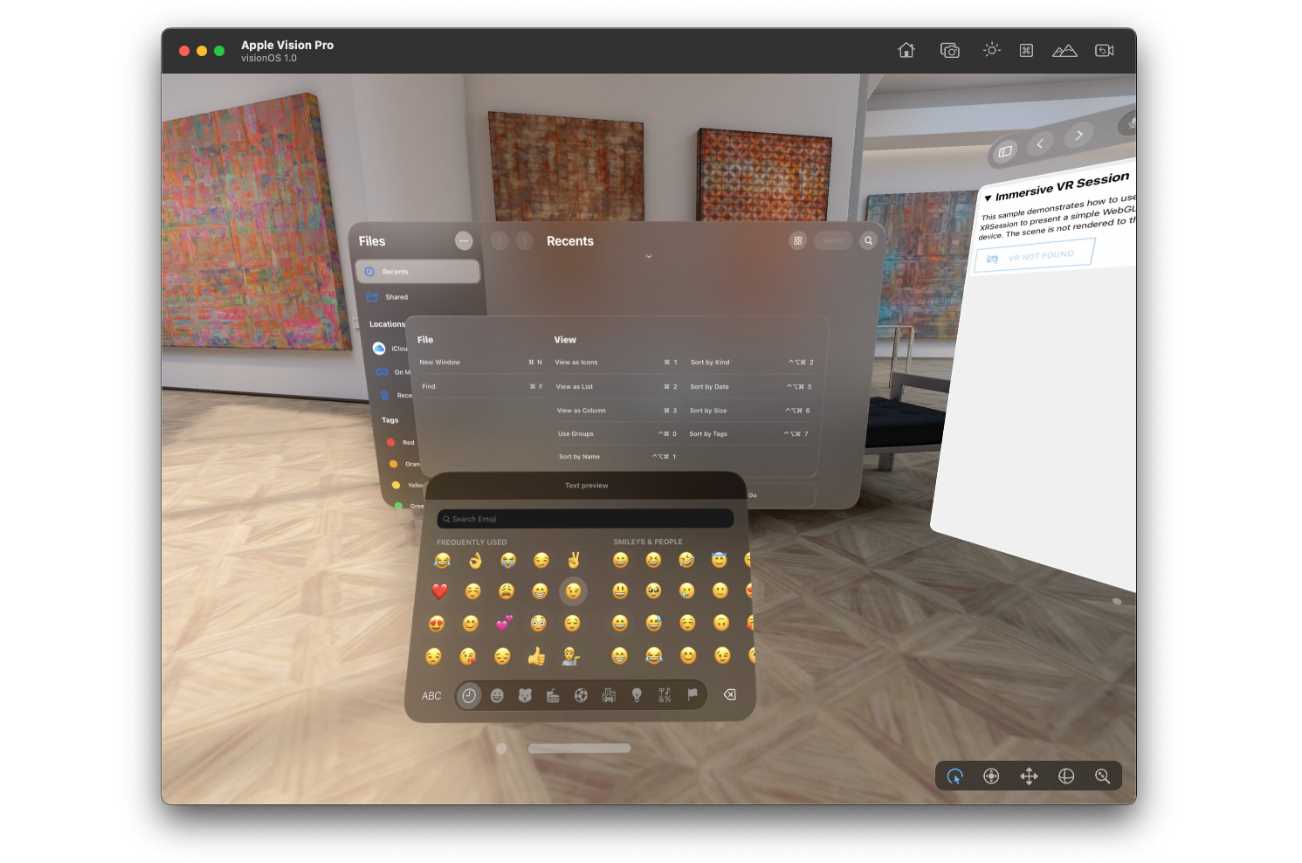The image size is (1302, 863).
Task: Choose Find from the File menu
Action: pyautogui.click(x=480, y=386)
